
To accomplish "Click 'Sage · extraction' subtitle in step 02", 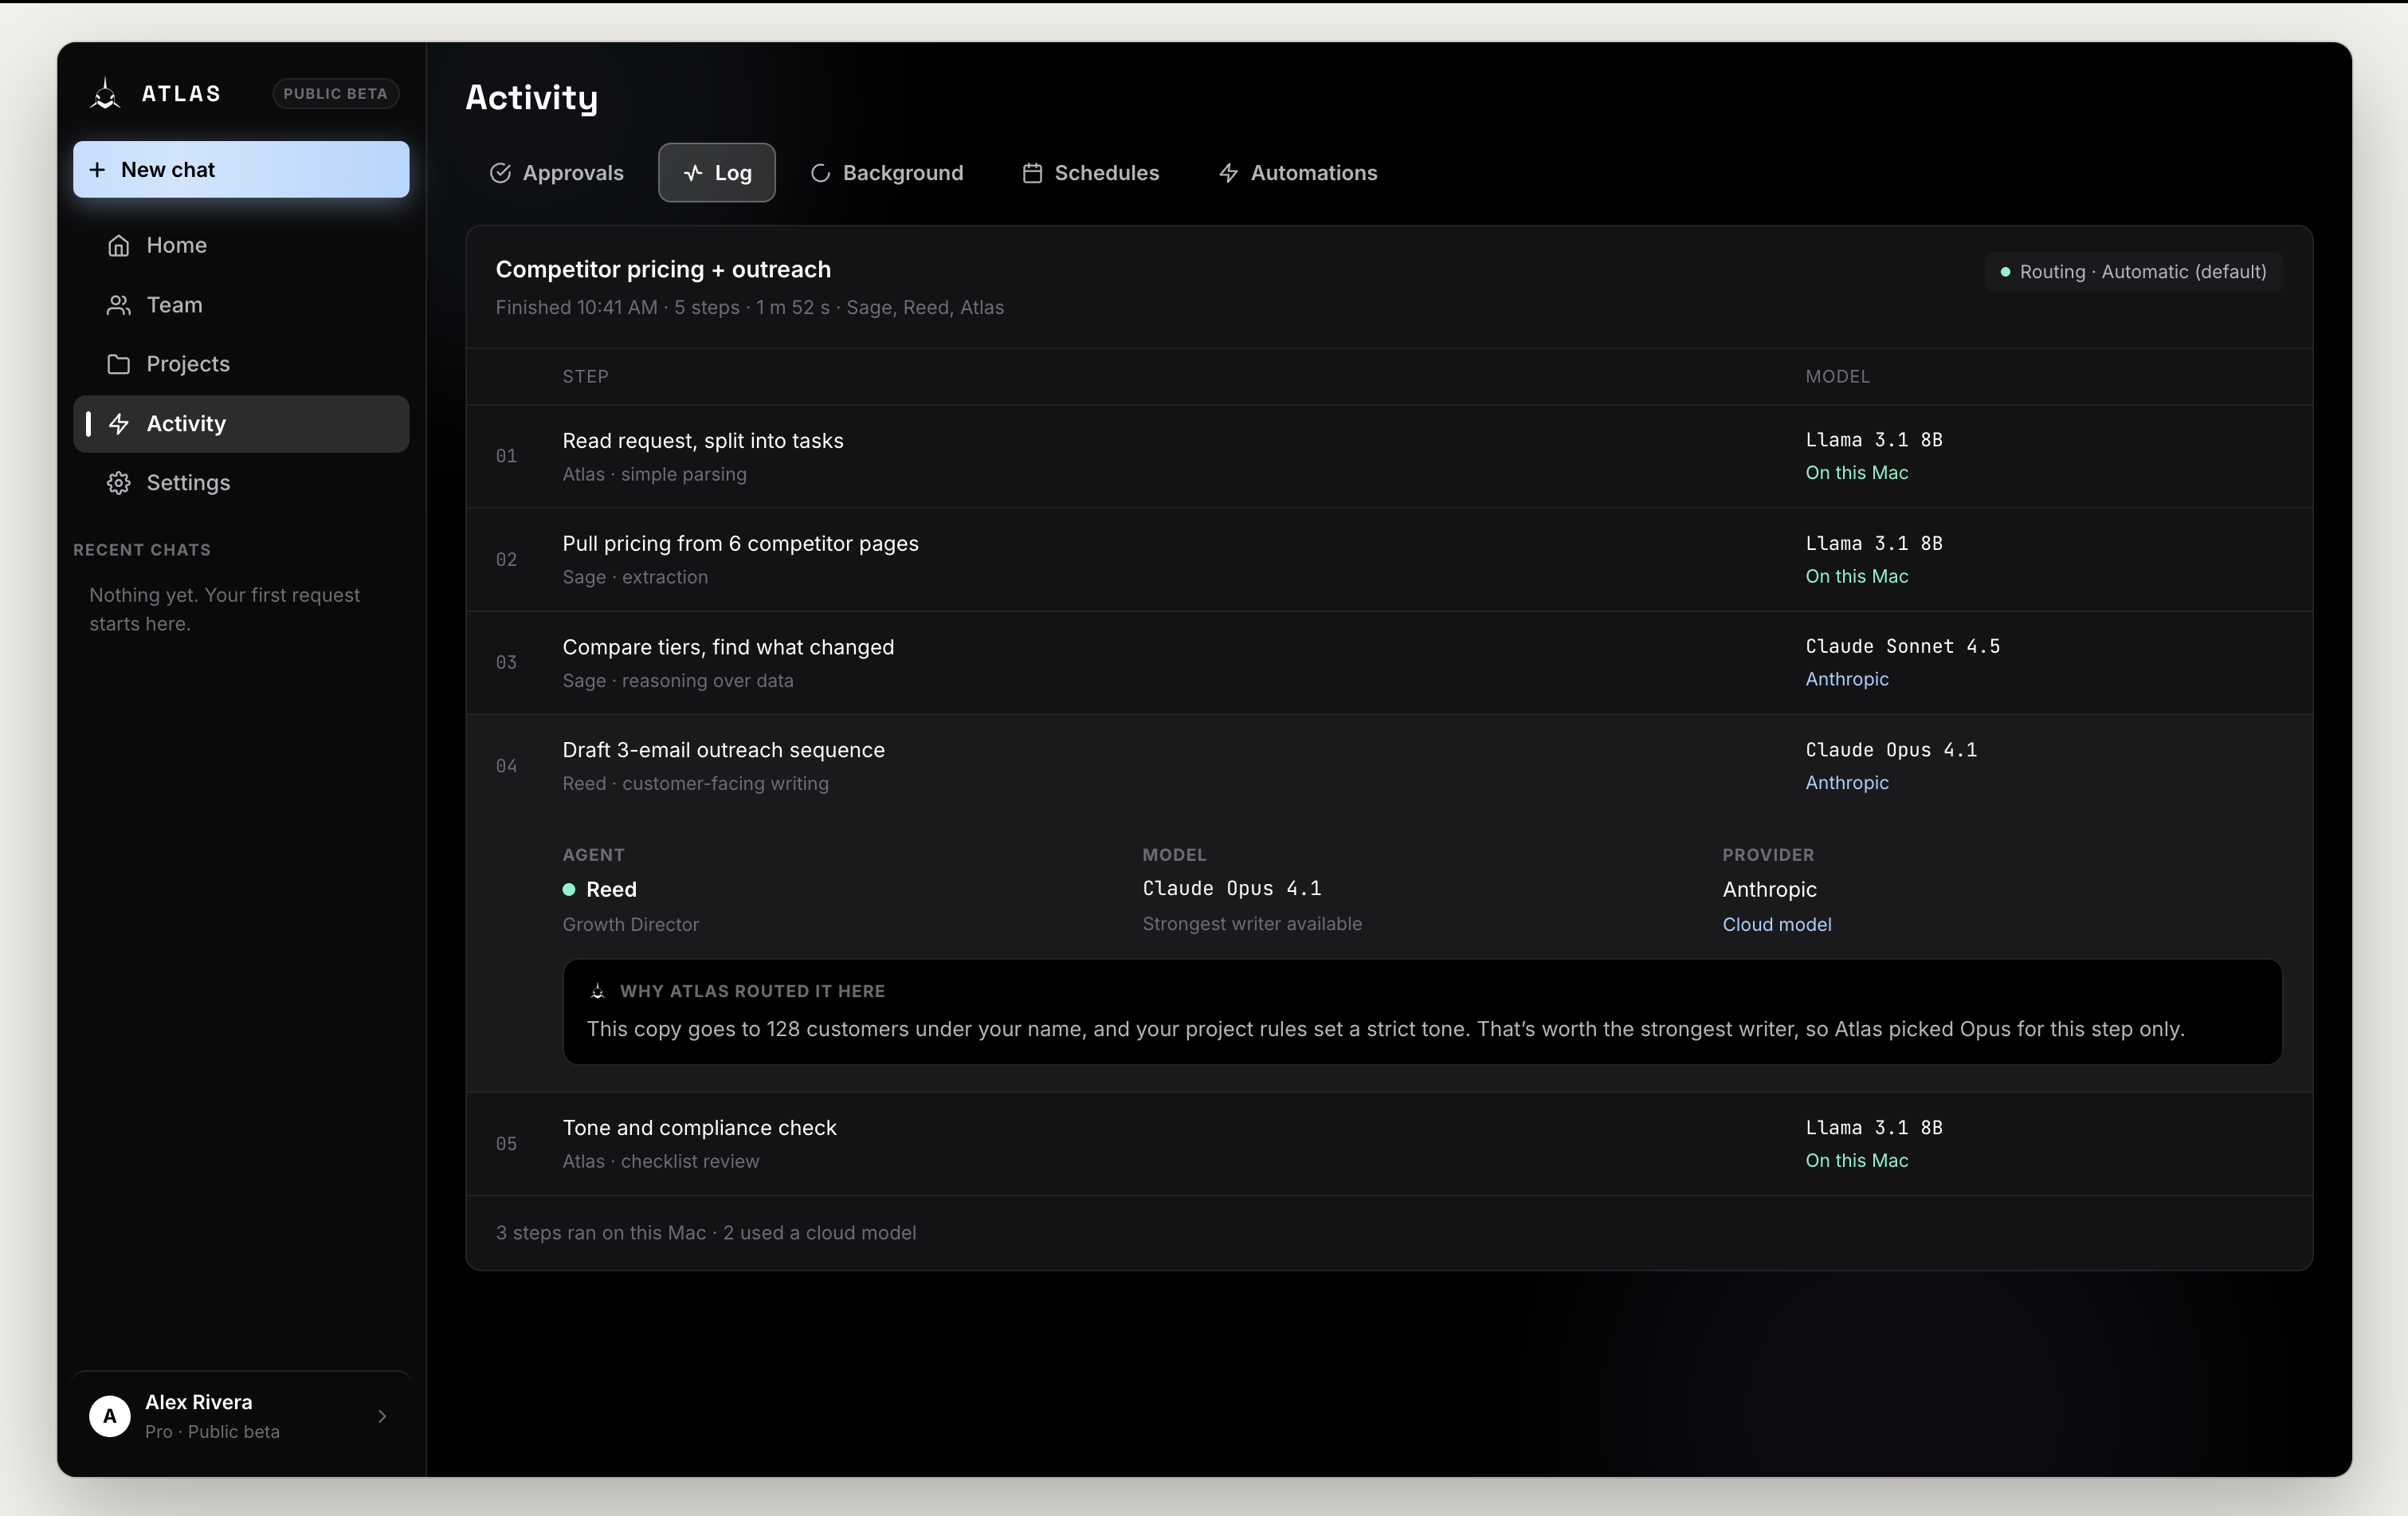I will coord(635,577).
